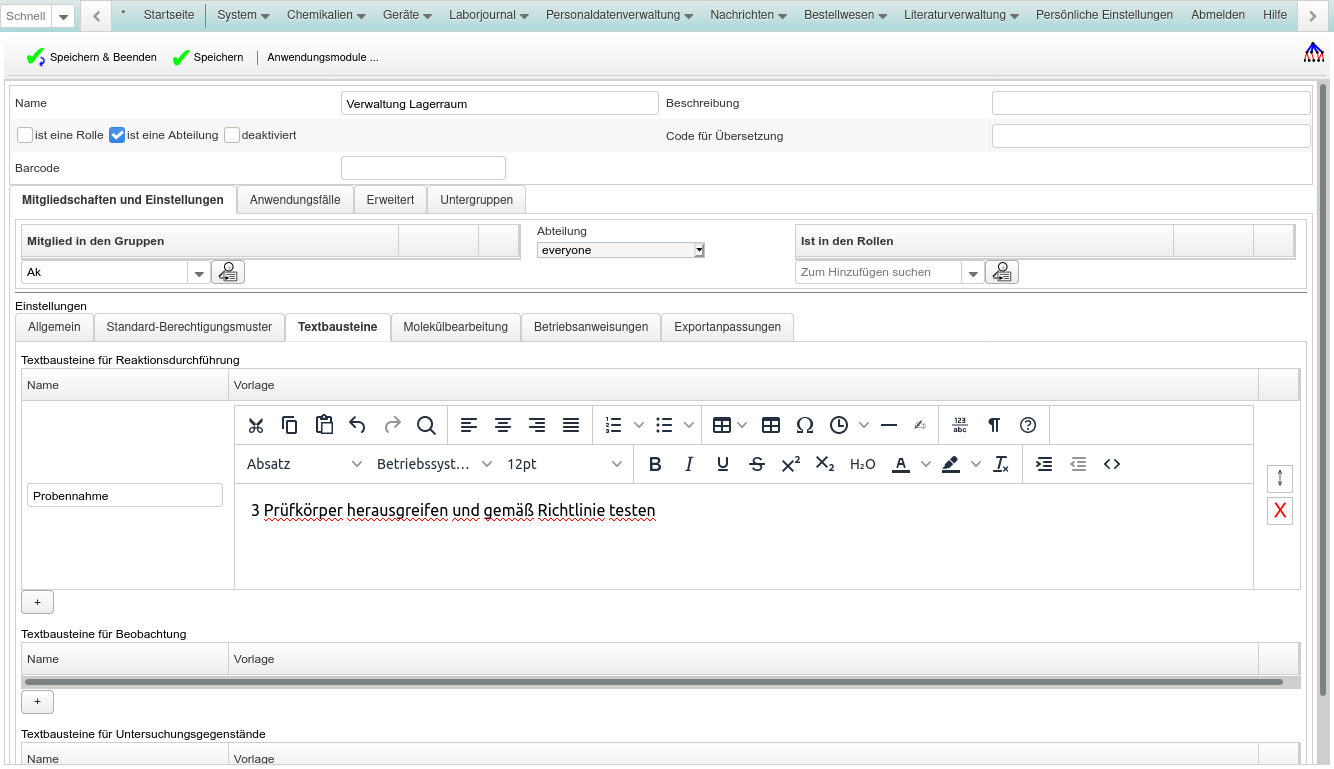Viewport: 1334px width, 769px height.
Task: Open source code view icon
Action: 1112,464
